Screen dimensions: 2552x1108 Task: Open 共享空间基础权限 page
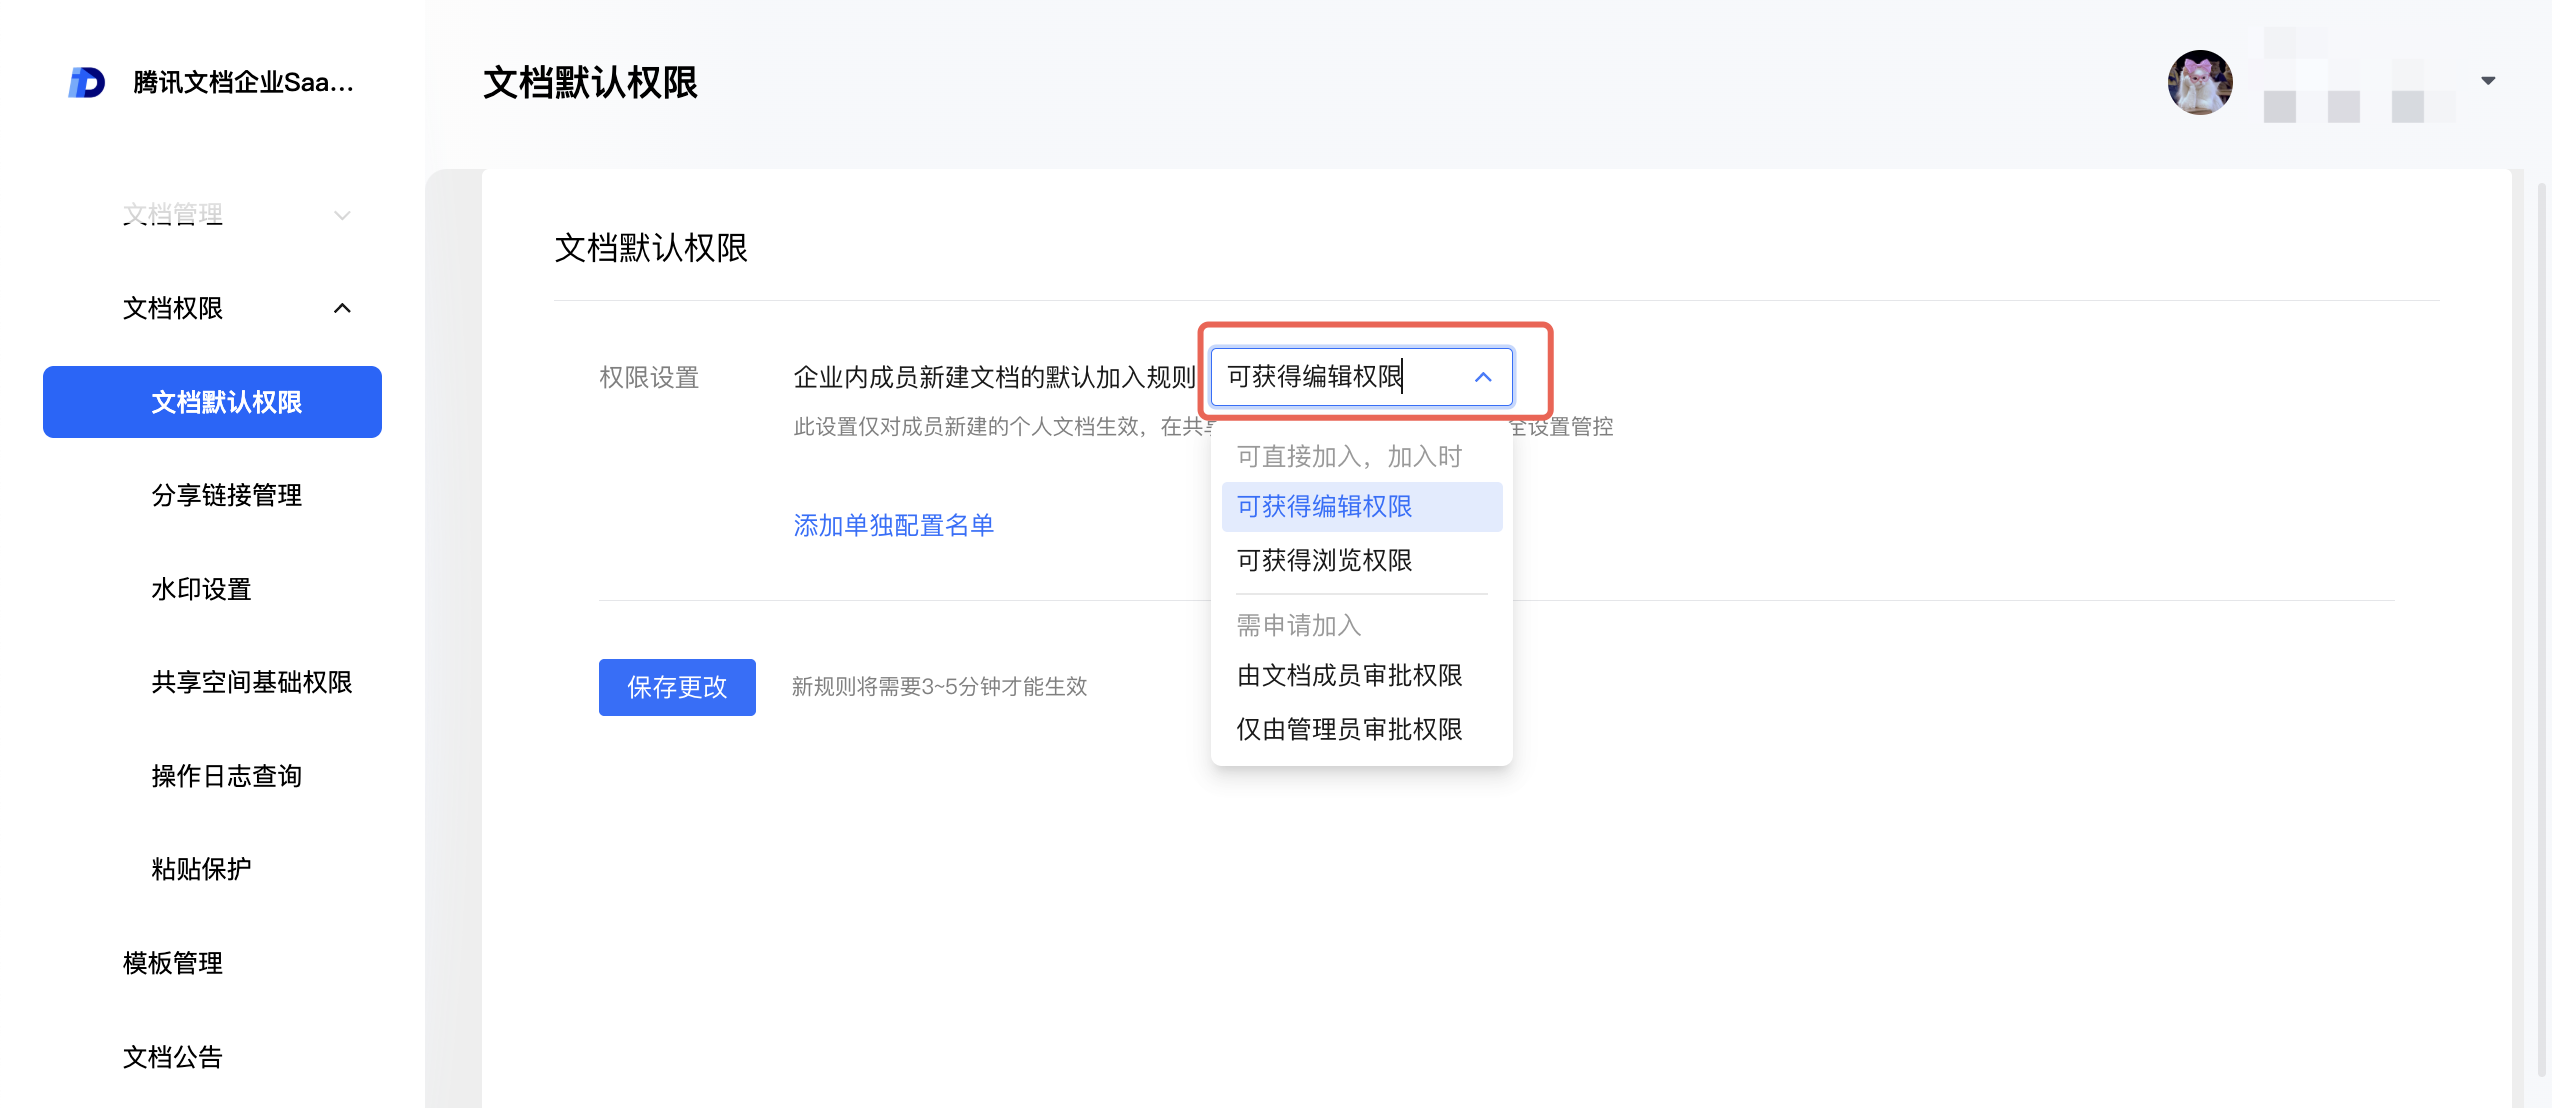[251, 683]
